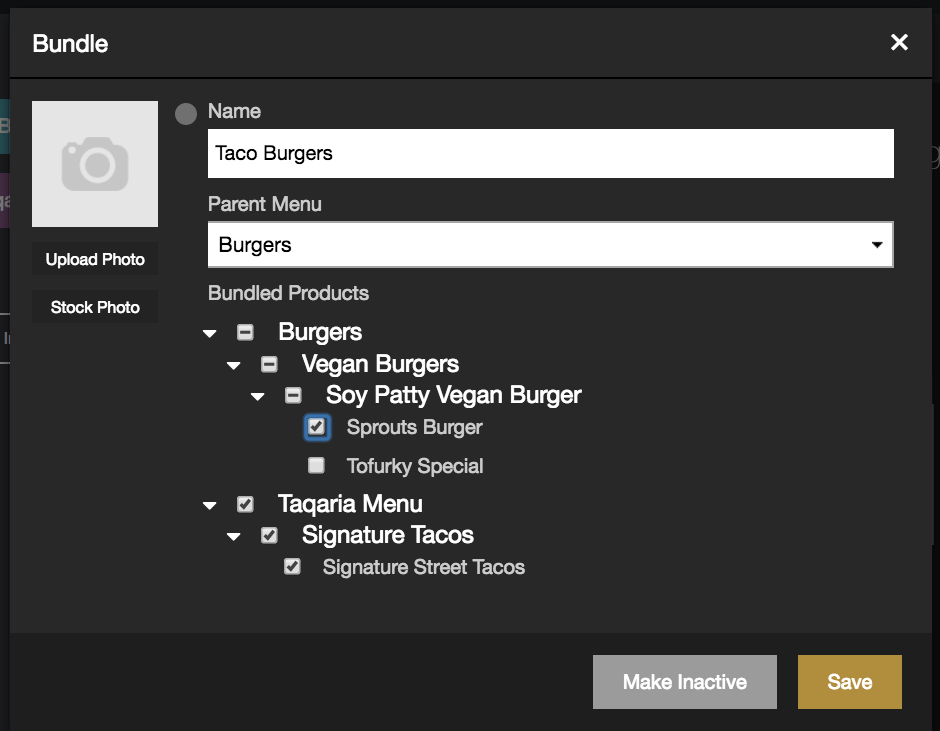The width and height of the screenshot is (940, 731).
Task: Select the Signature Tacos label
Action: (387, 536)
